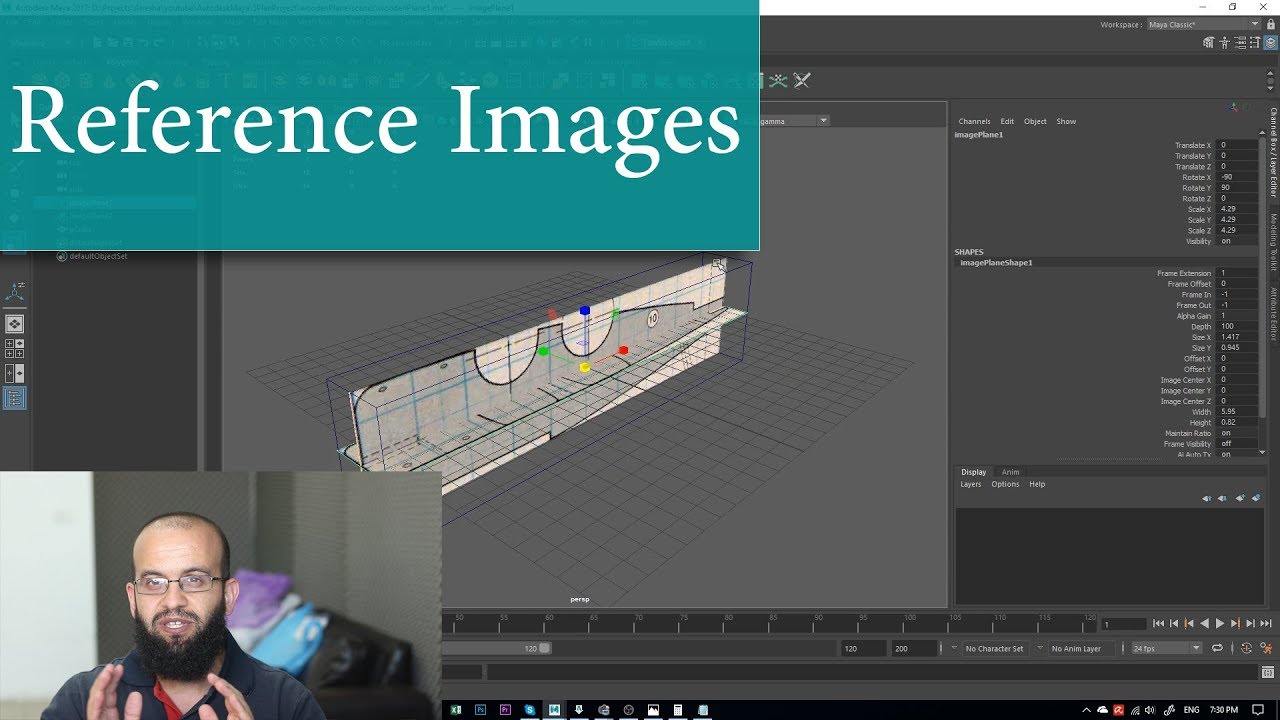The image size is (1280, 720).
Task: Open Photoshop from the Windows taskbar
Action: pos(481,710)
